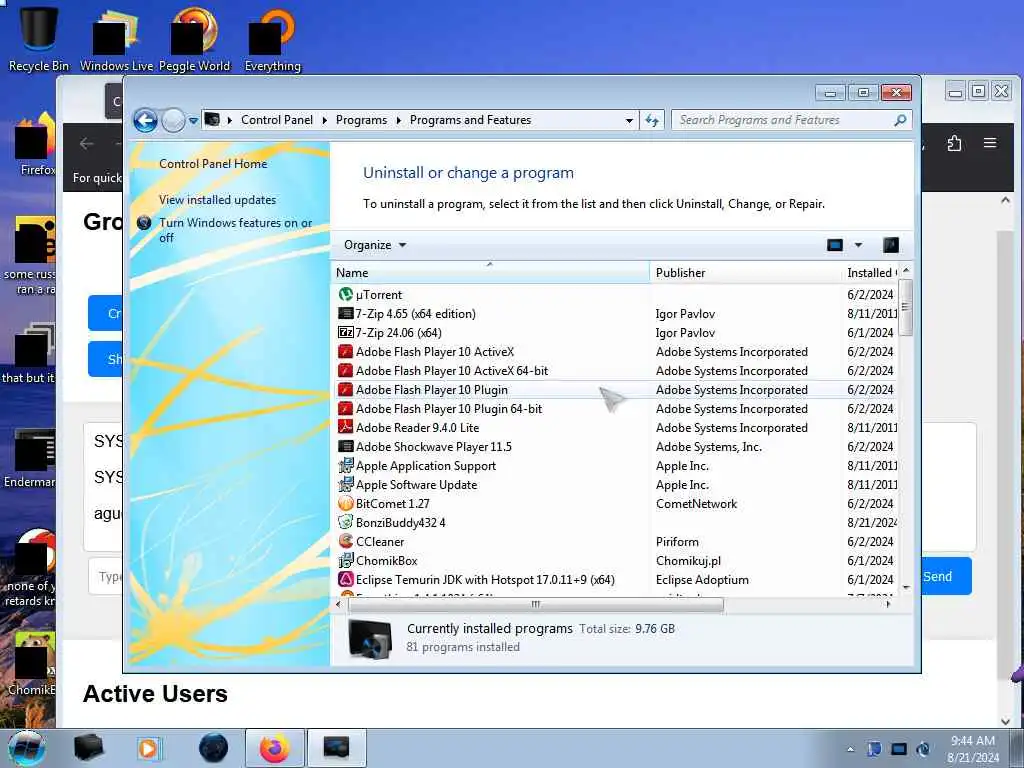Click the Back navigation arrow
1024x768 pixels.
click(x=145, y=120)
